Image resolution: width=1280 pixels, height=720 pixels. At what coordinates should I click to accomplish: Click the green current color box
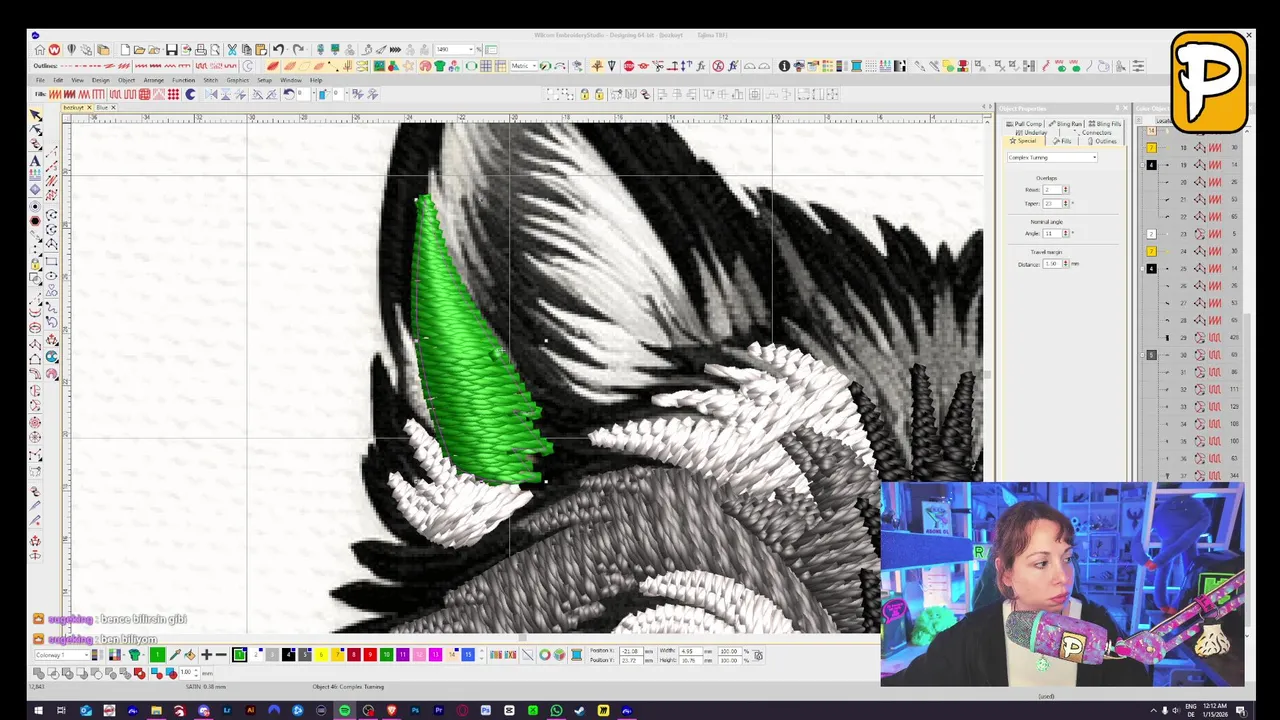[157, 655]
